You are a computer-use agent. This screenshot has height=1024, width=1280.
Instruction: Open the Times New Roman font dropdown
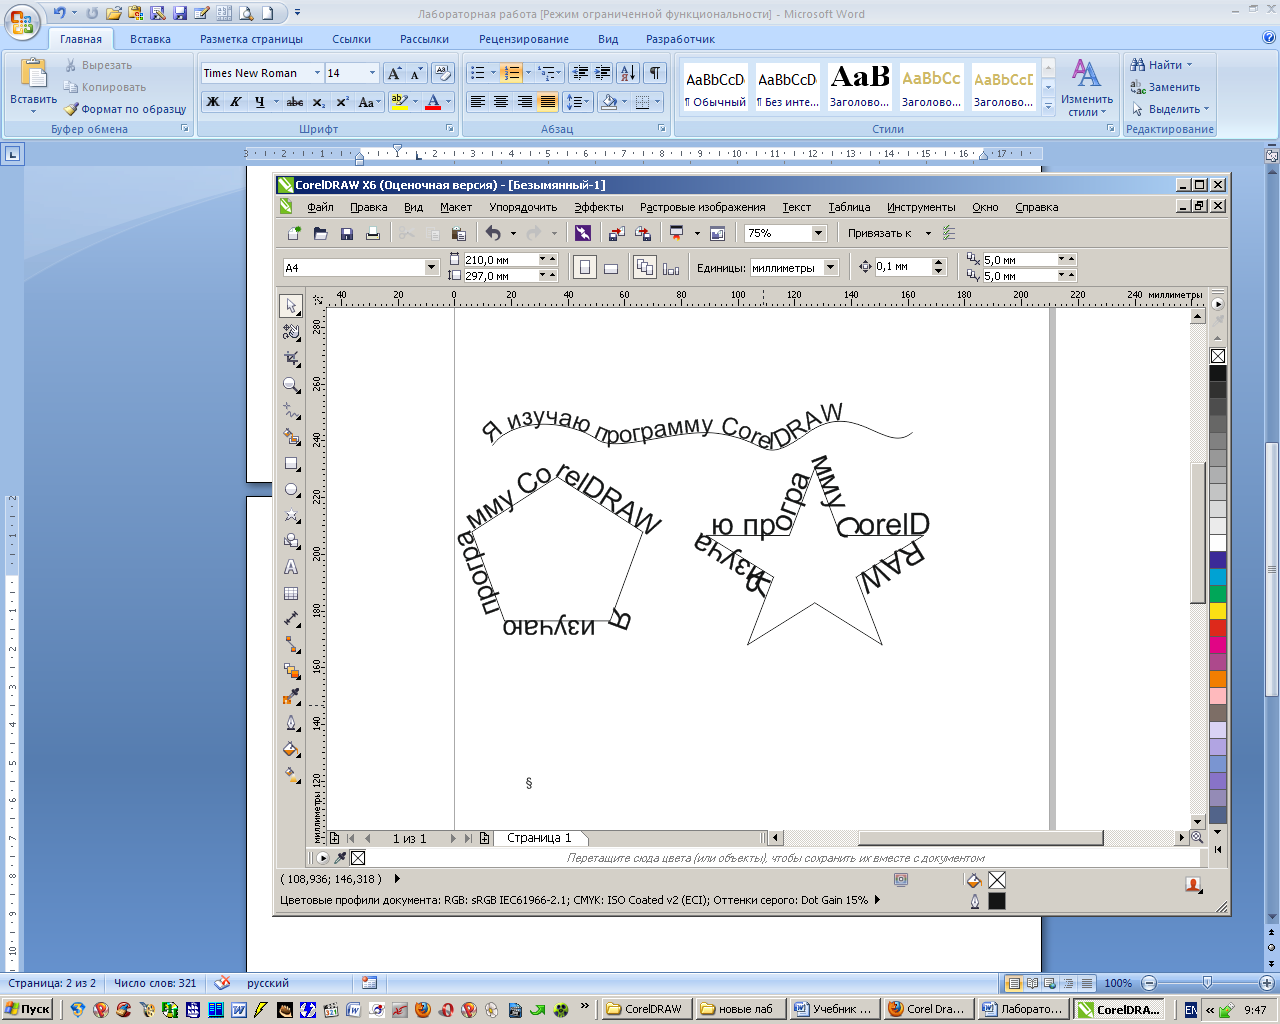coord(318,73)
